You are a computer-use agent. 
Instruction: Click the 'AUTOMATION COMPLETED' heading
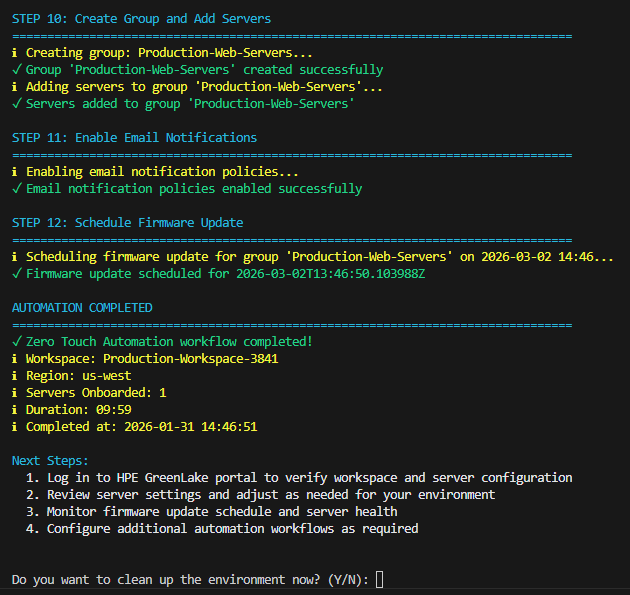pos(82,308)
